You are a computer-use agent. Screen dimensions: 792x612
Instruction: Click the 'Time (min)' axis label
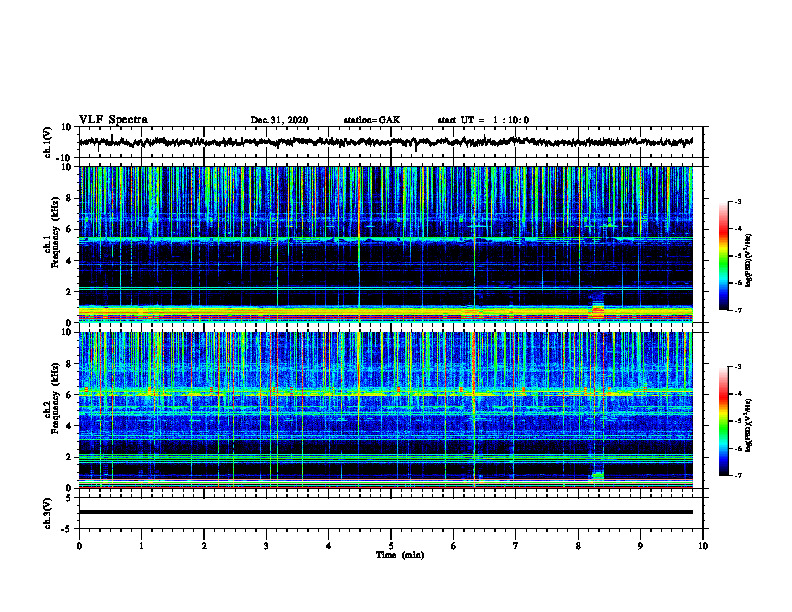pyautogui.click(x=400, y=555)
